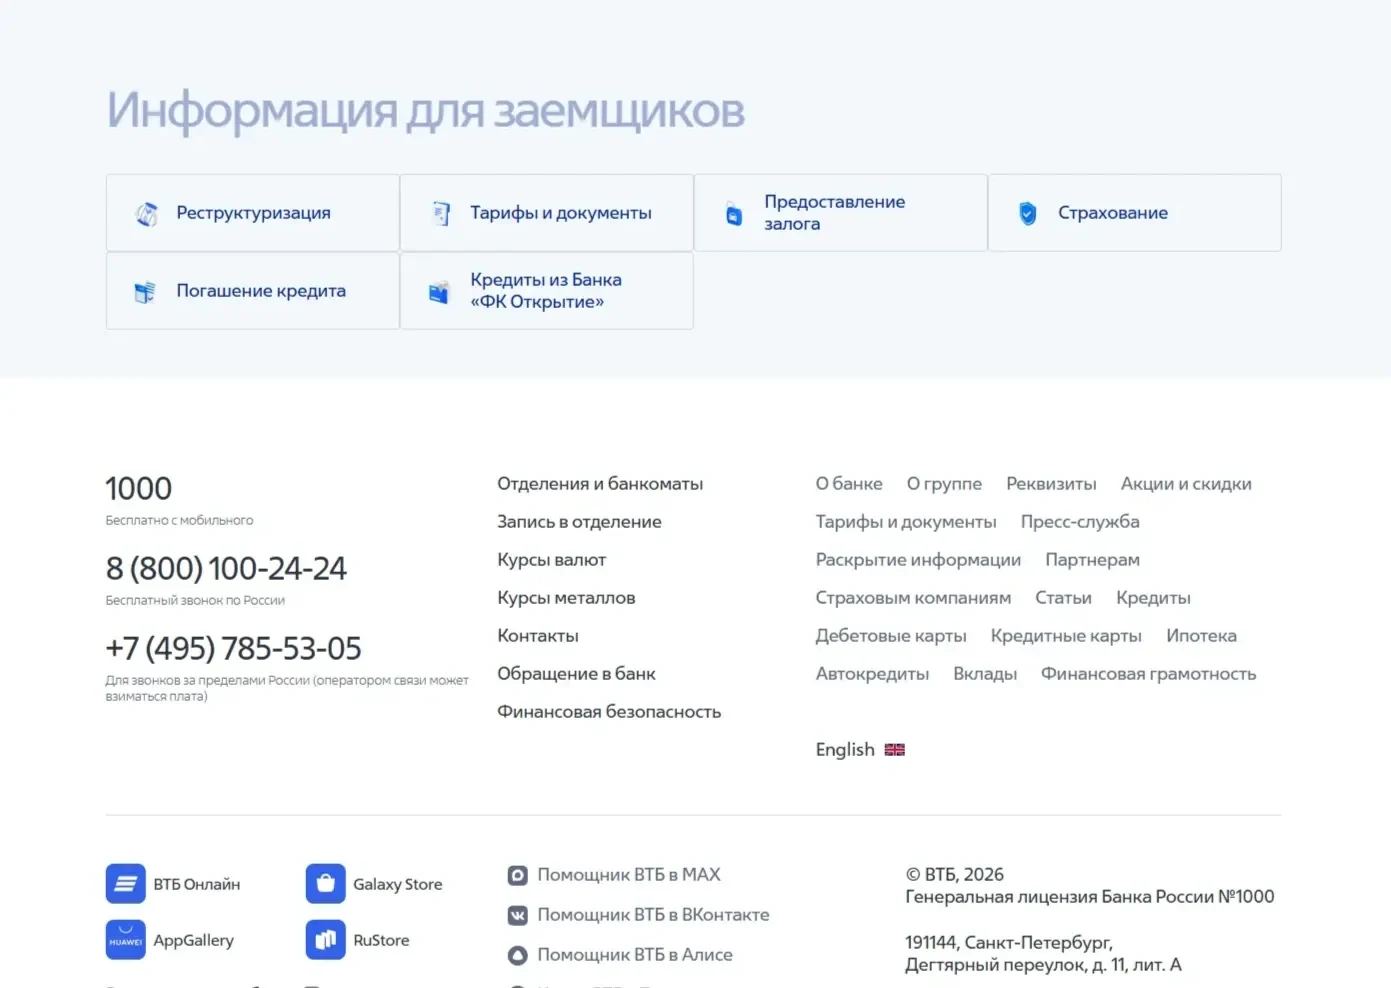
Task: Click the Алиса assistant icon
Action: pos(518,955)
